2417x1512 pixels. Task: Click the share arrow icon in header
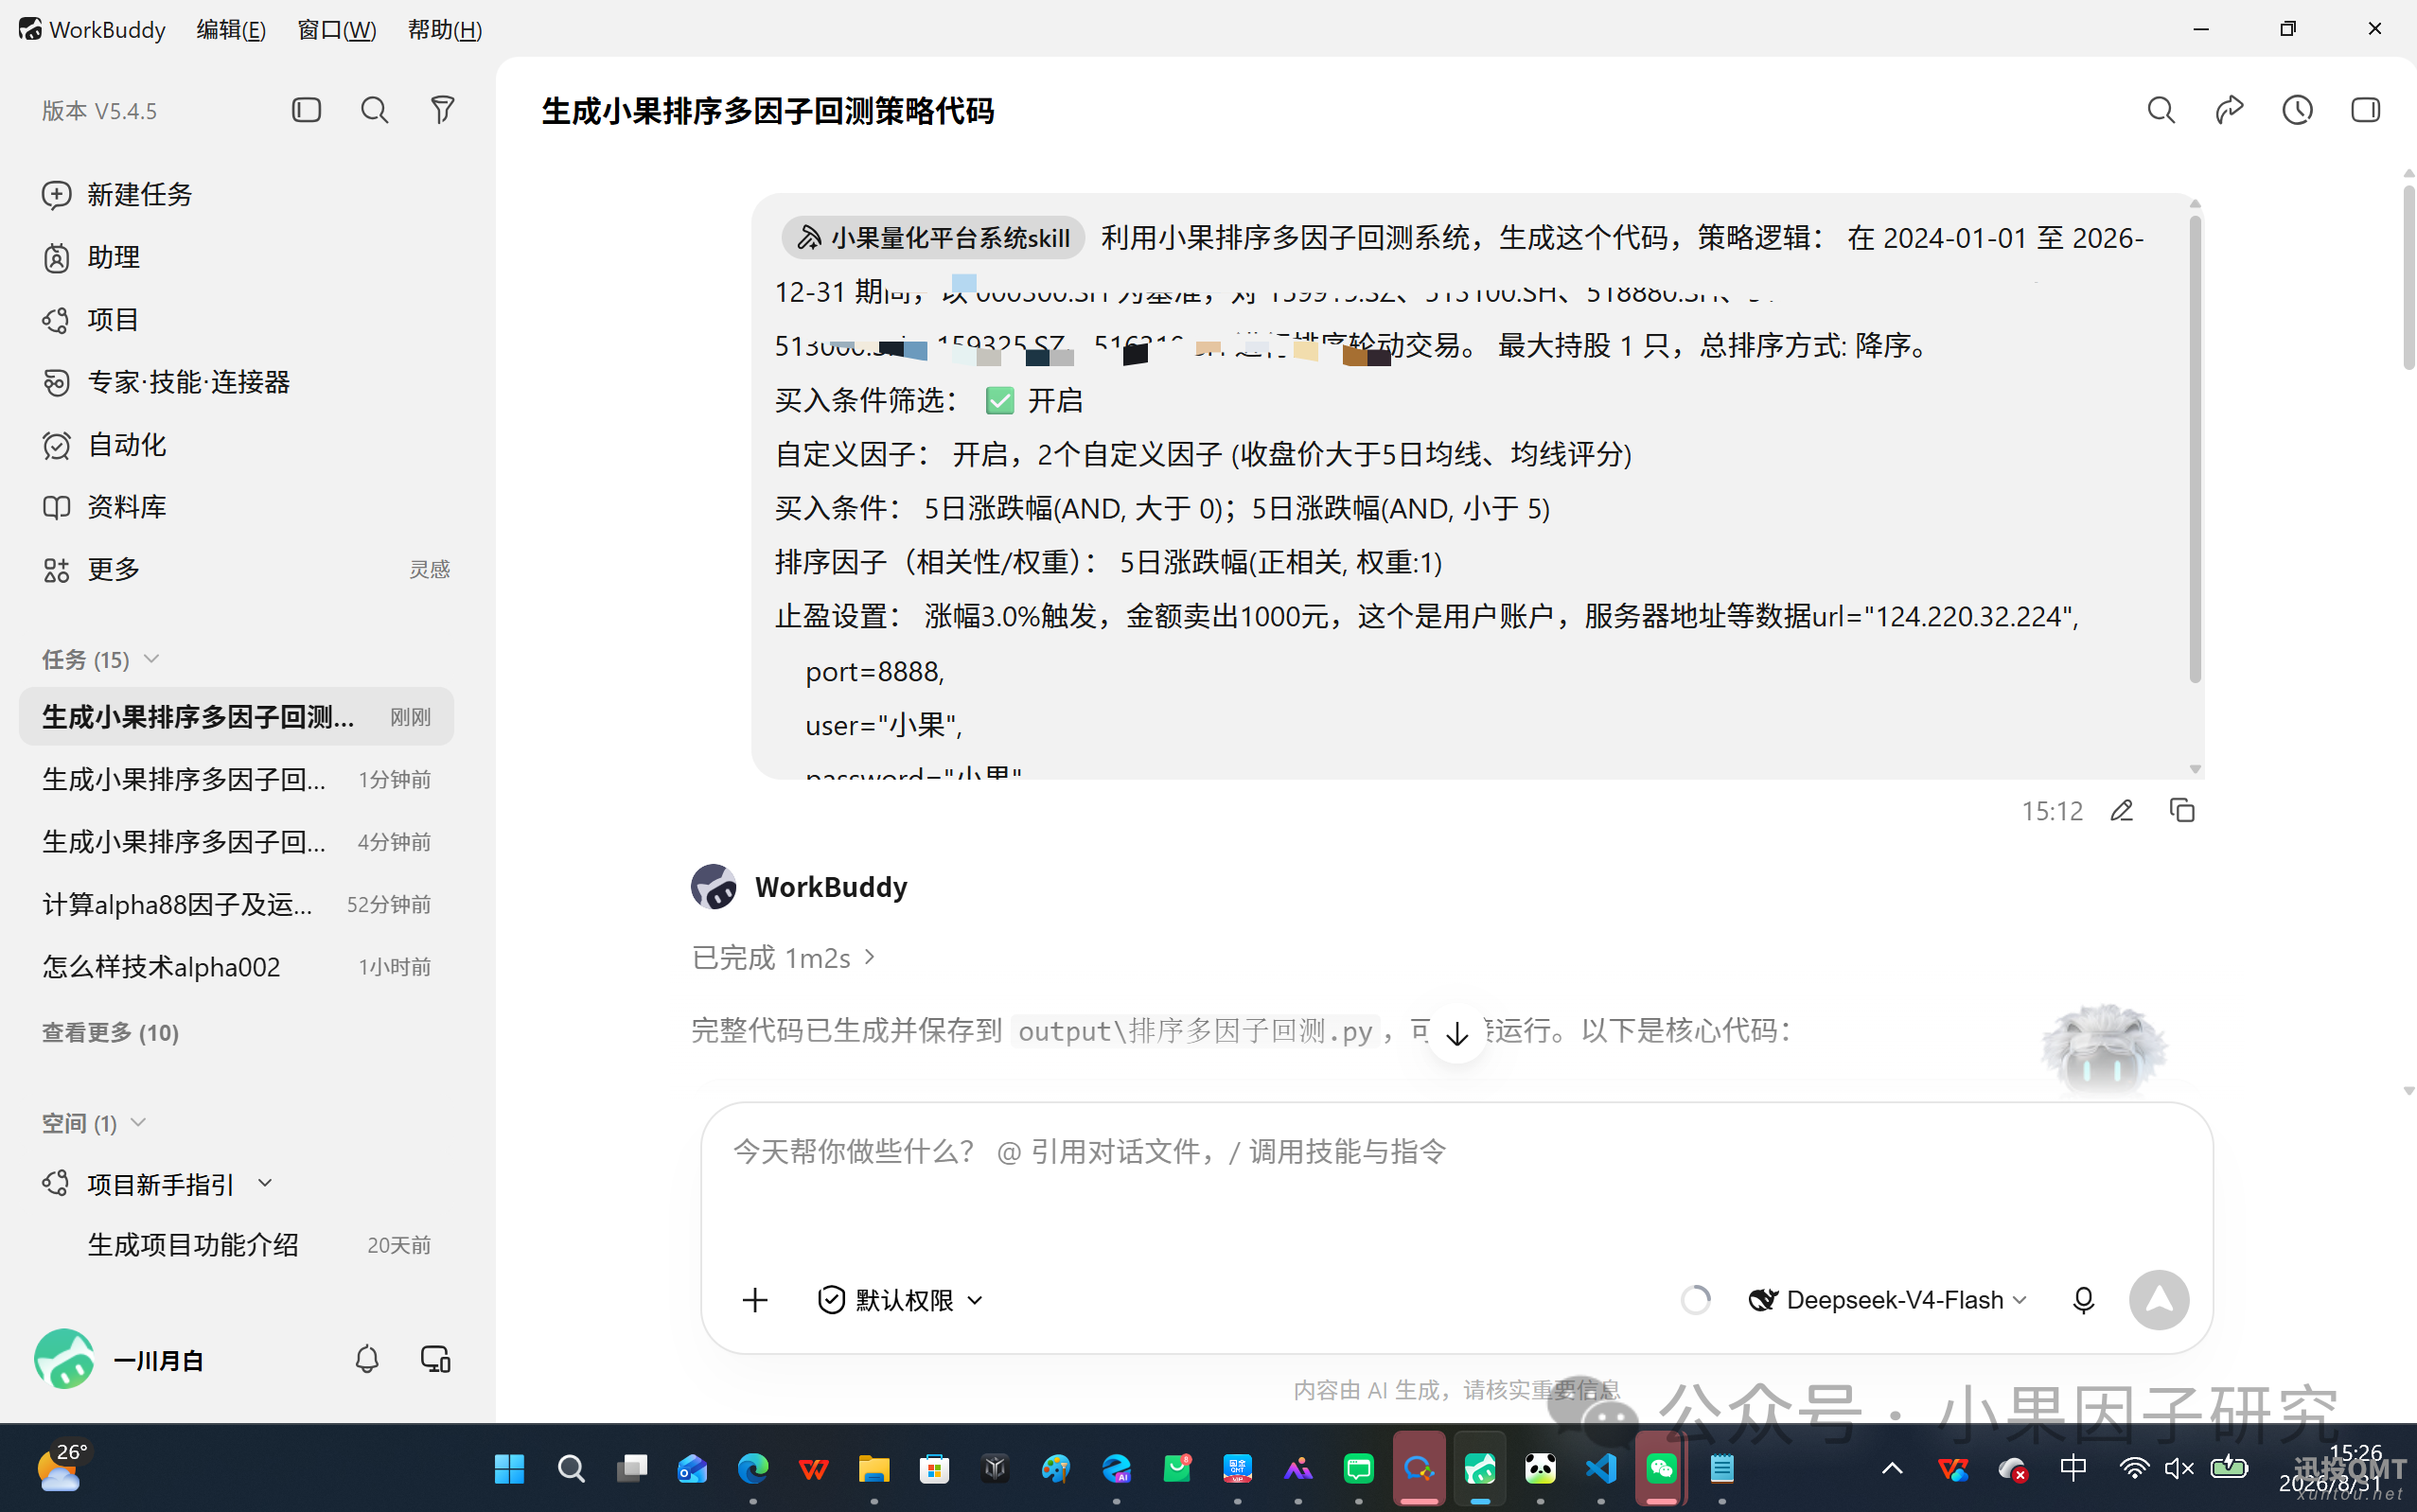2229,110
